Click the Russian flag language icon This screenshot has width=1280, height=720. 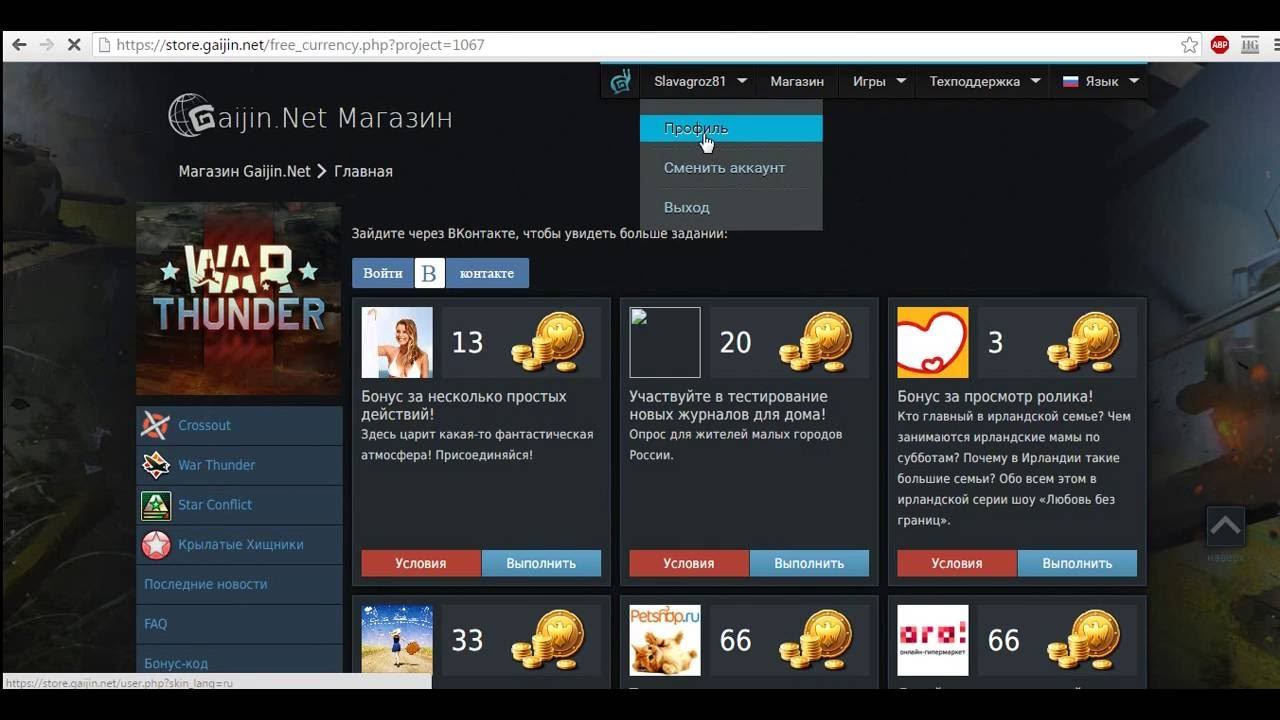pyautogui.click(x=1070, y=81)
